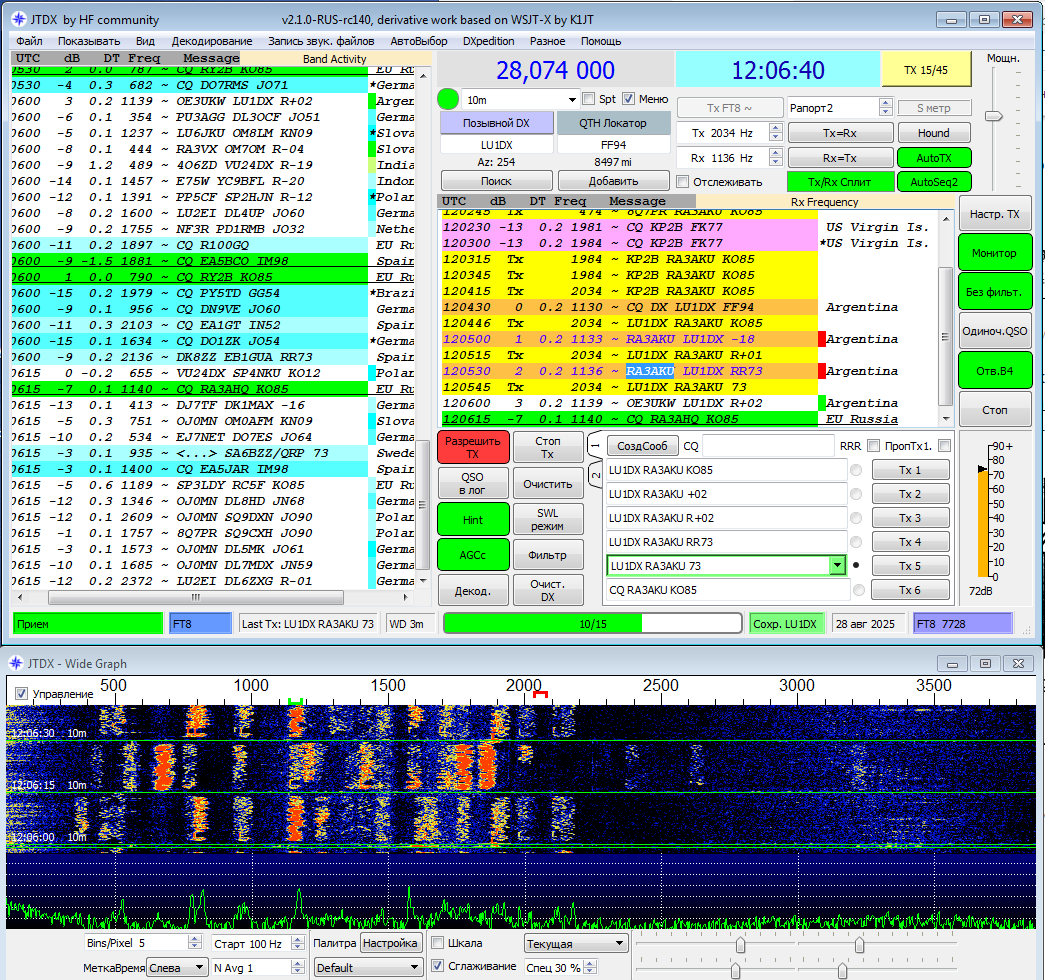Expand the Tx 5 message dropdown arrow

[838, 565]
